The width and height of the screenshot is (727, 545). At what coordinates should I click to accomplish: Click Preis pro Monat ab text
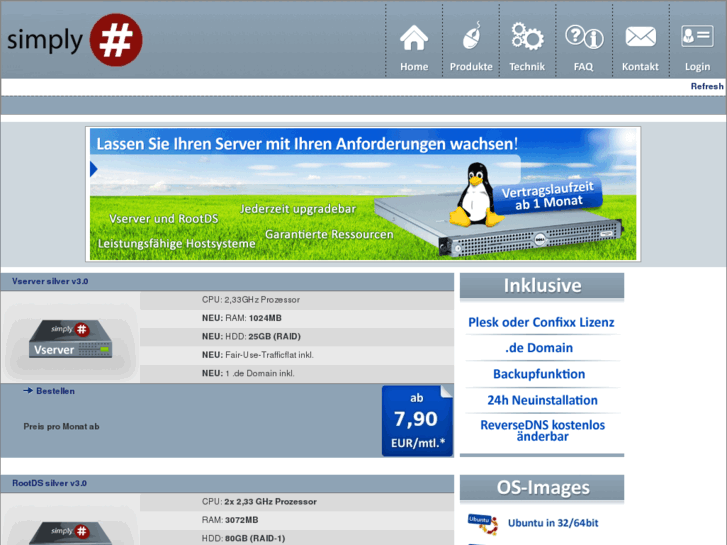coord(61,427)
